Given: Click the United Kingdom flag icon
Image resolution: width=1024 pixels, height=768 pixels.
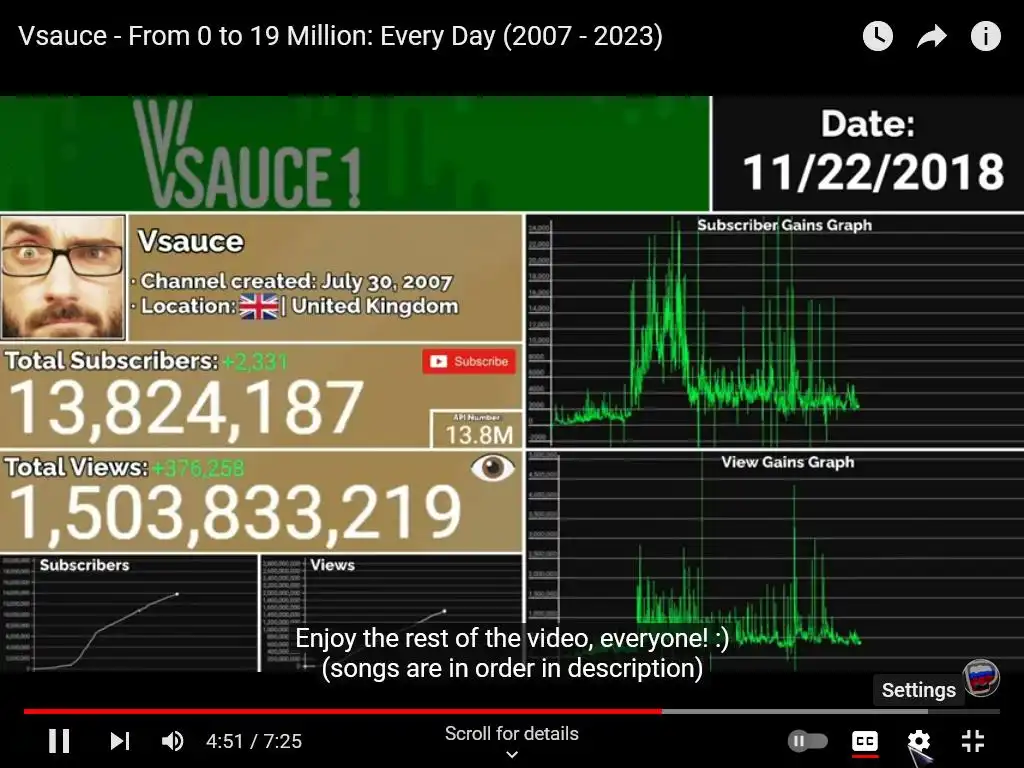Looking at the screenshot, I should pyautogui.click(x=259, y=306).
